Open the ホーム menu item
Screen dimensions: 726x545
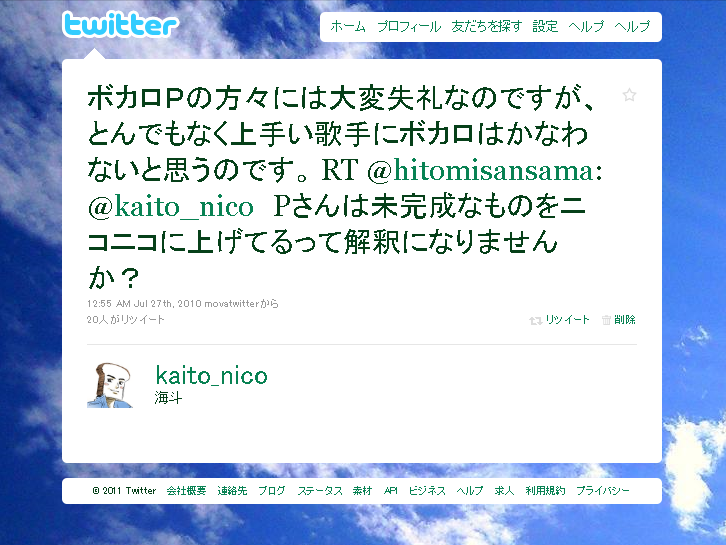click(348, 26)
